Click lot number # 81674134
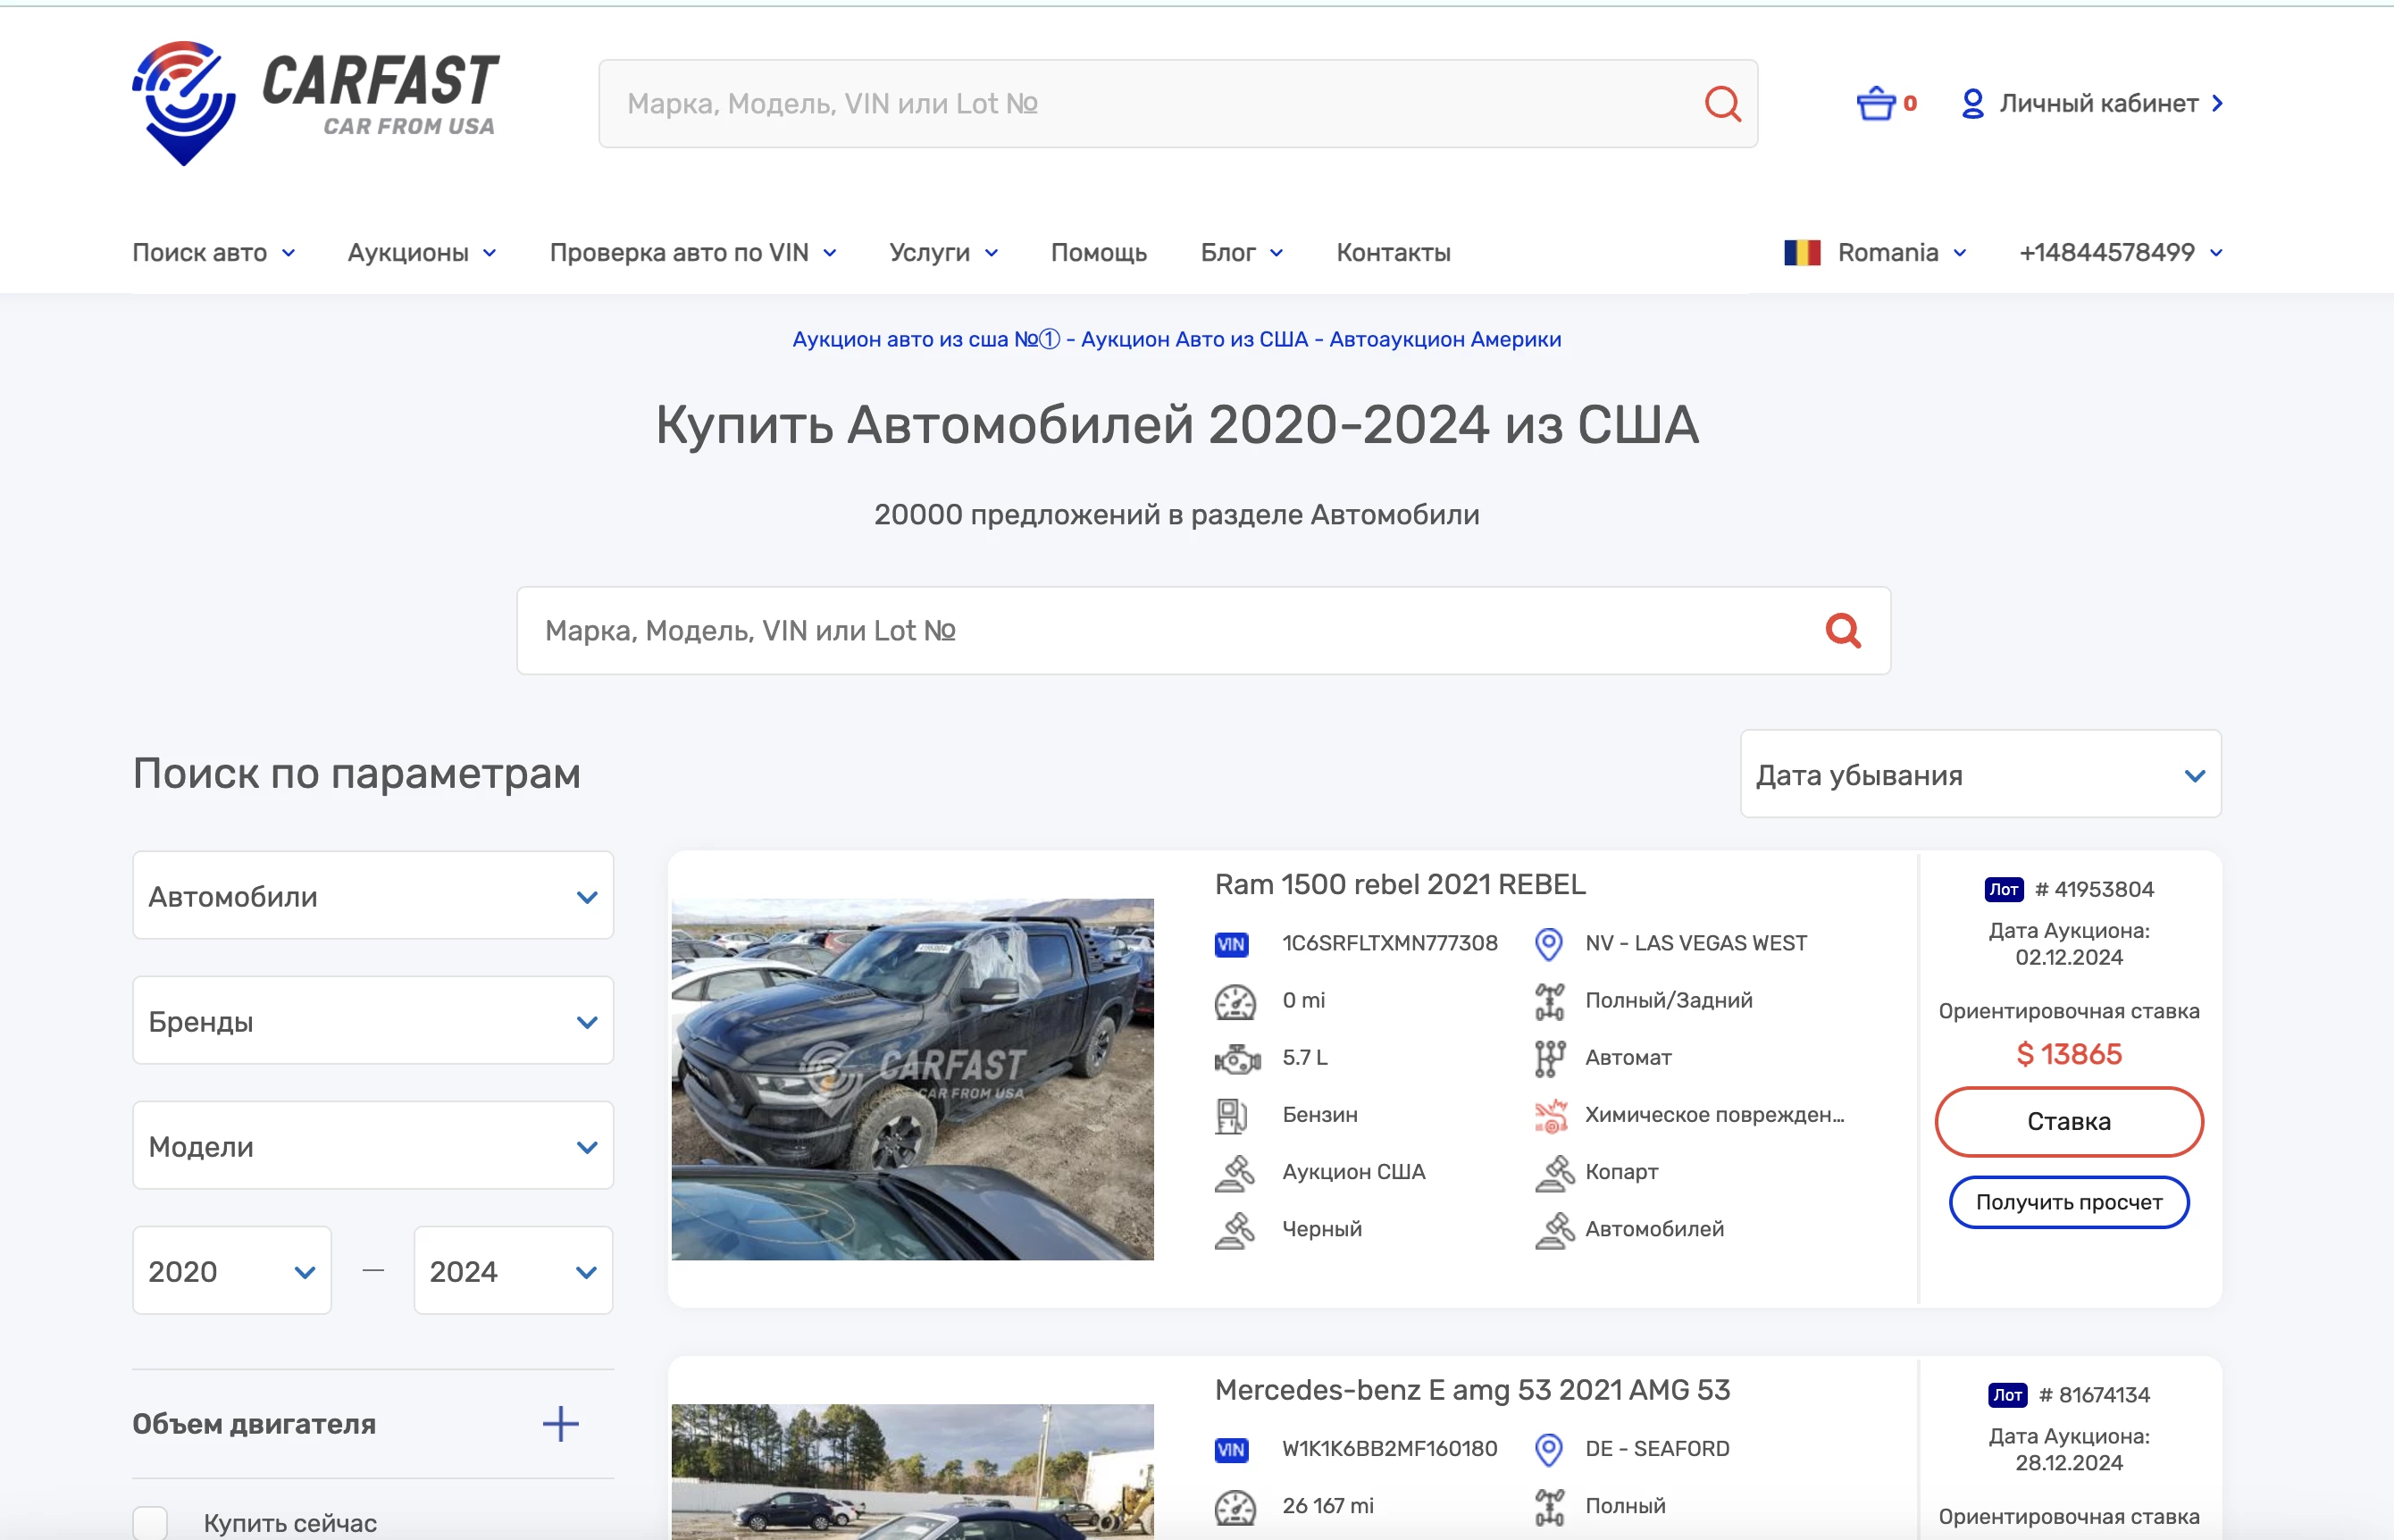The height and width of the screenshot is (1540, 2394). (x=2094, y=1395)
